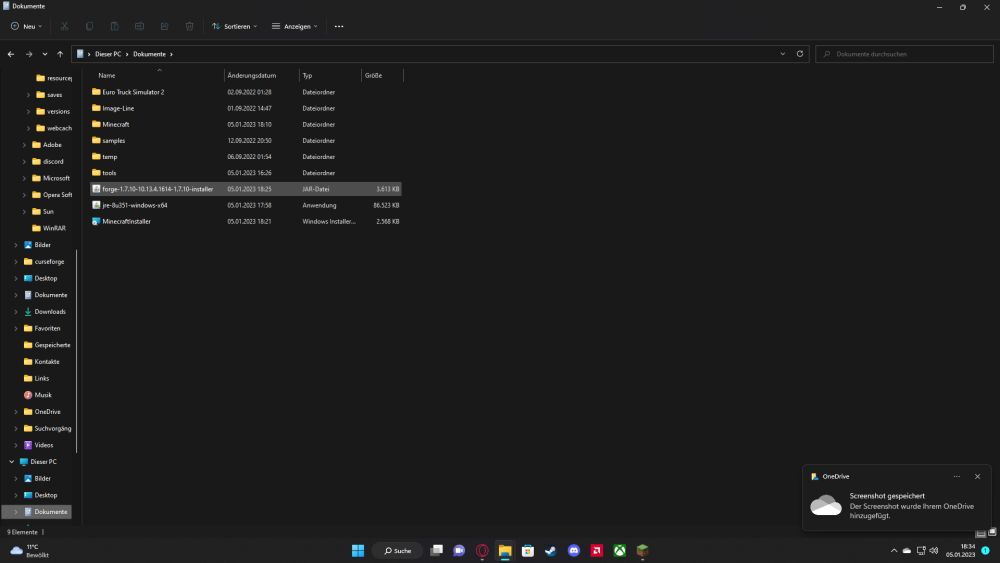Select the Euro Truck Simulator 2 folder

(x=246, y=92)
